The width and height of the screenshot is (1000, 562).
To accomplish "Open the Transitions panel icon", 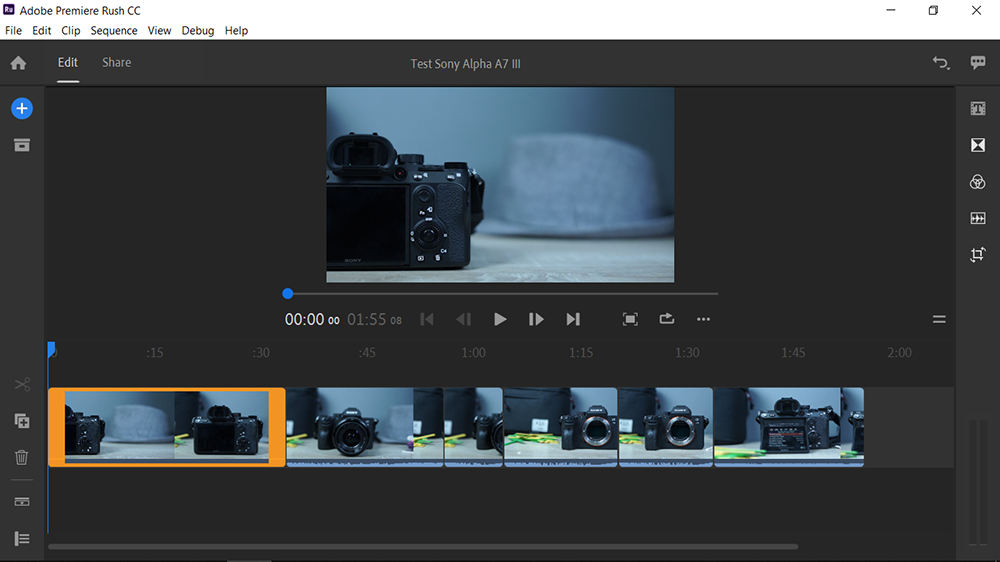I will coord(978,145).
